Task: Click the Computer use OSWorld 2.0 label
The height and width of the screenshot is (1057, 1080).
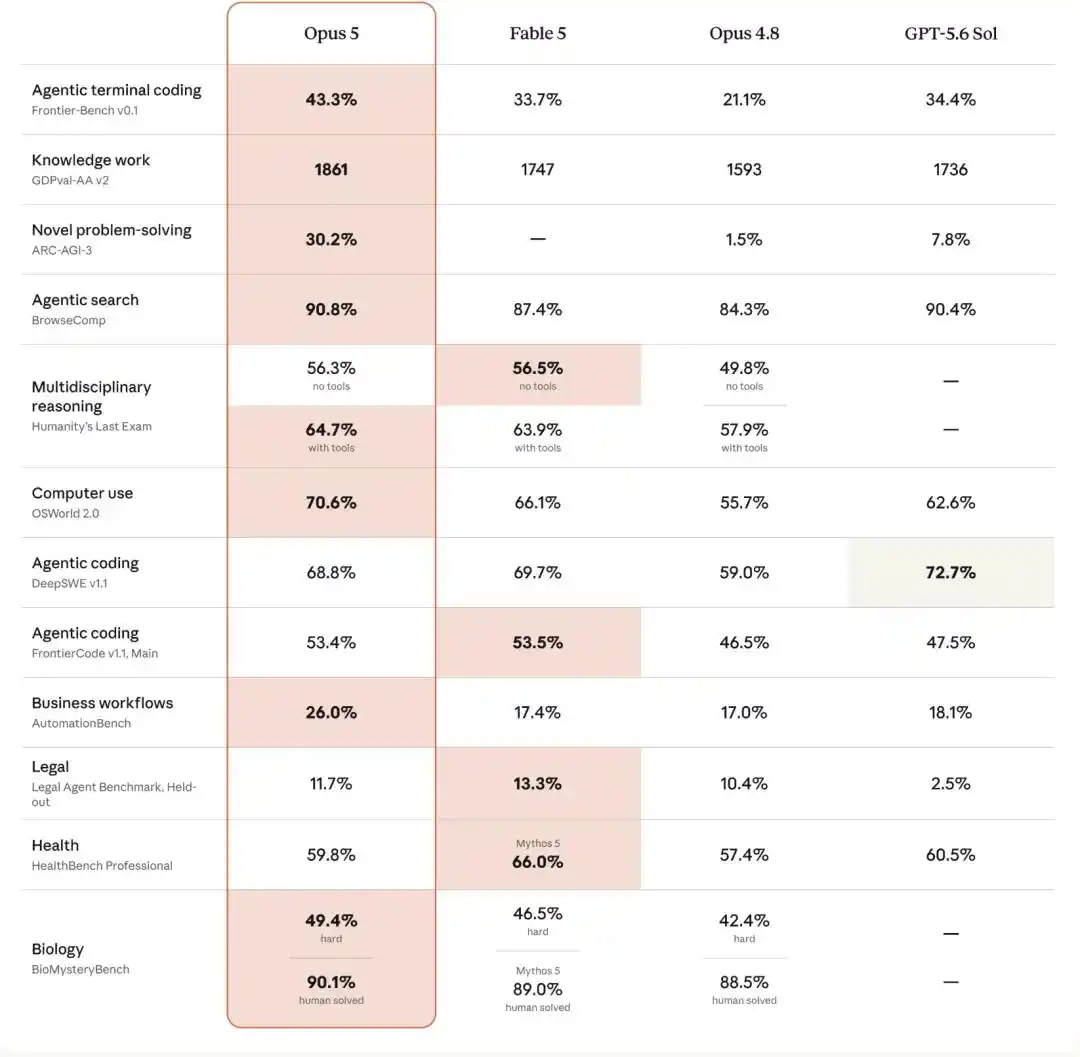Action: 82,502
